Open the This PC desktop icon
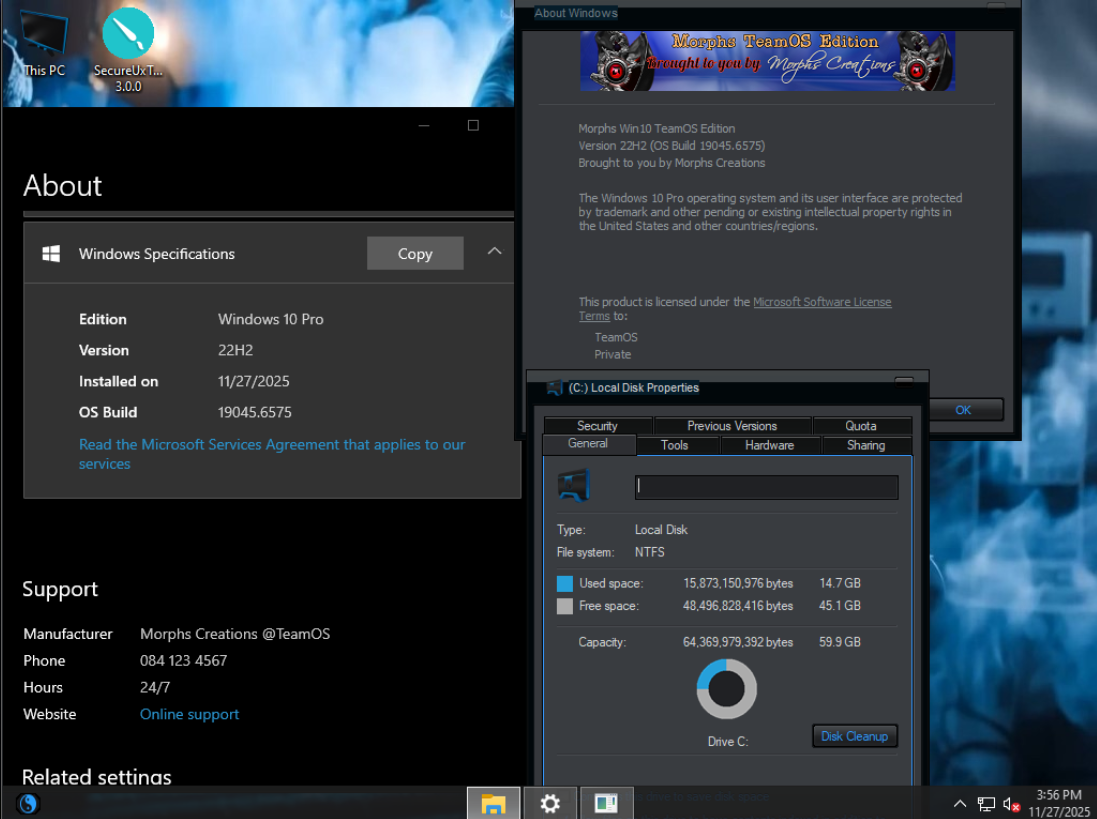 [43, 41]
